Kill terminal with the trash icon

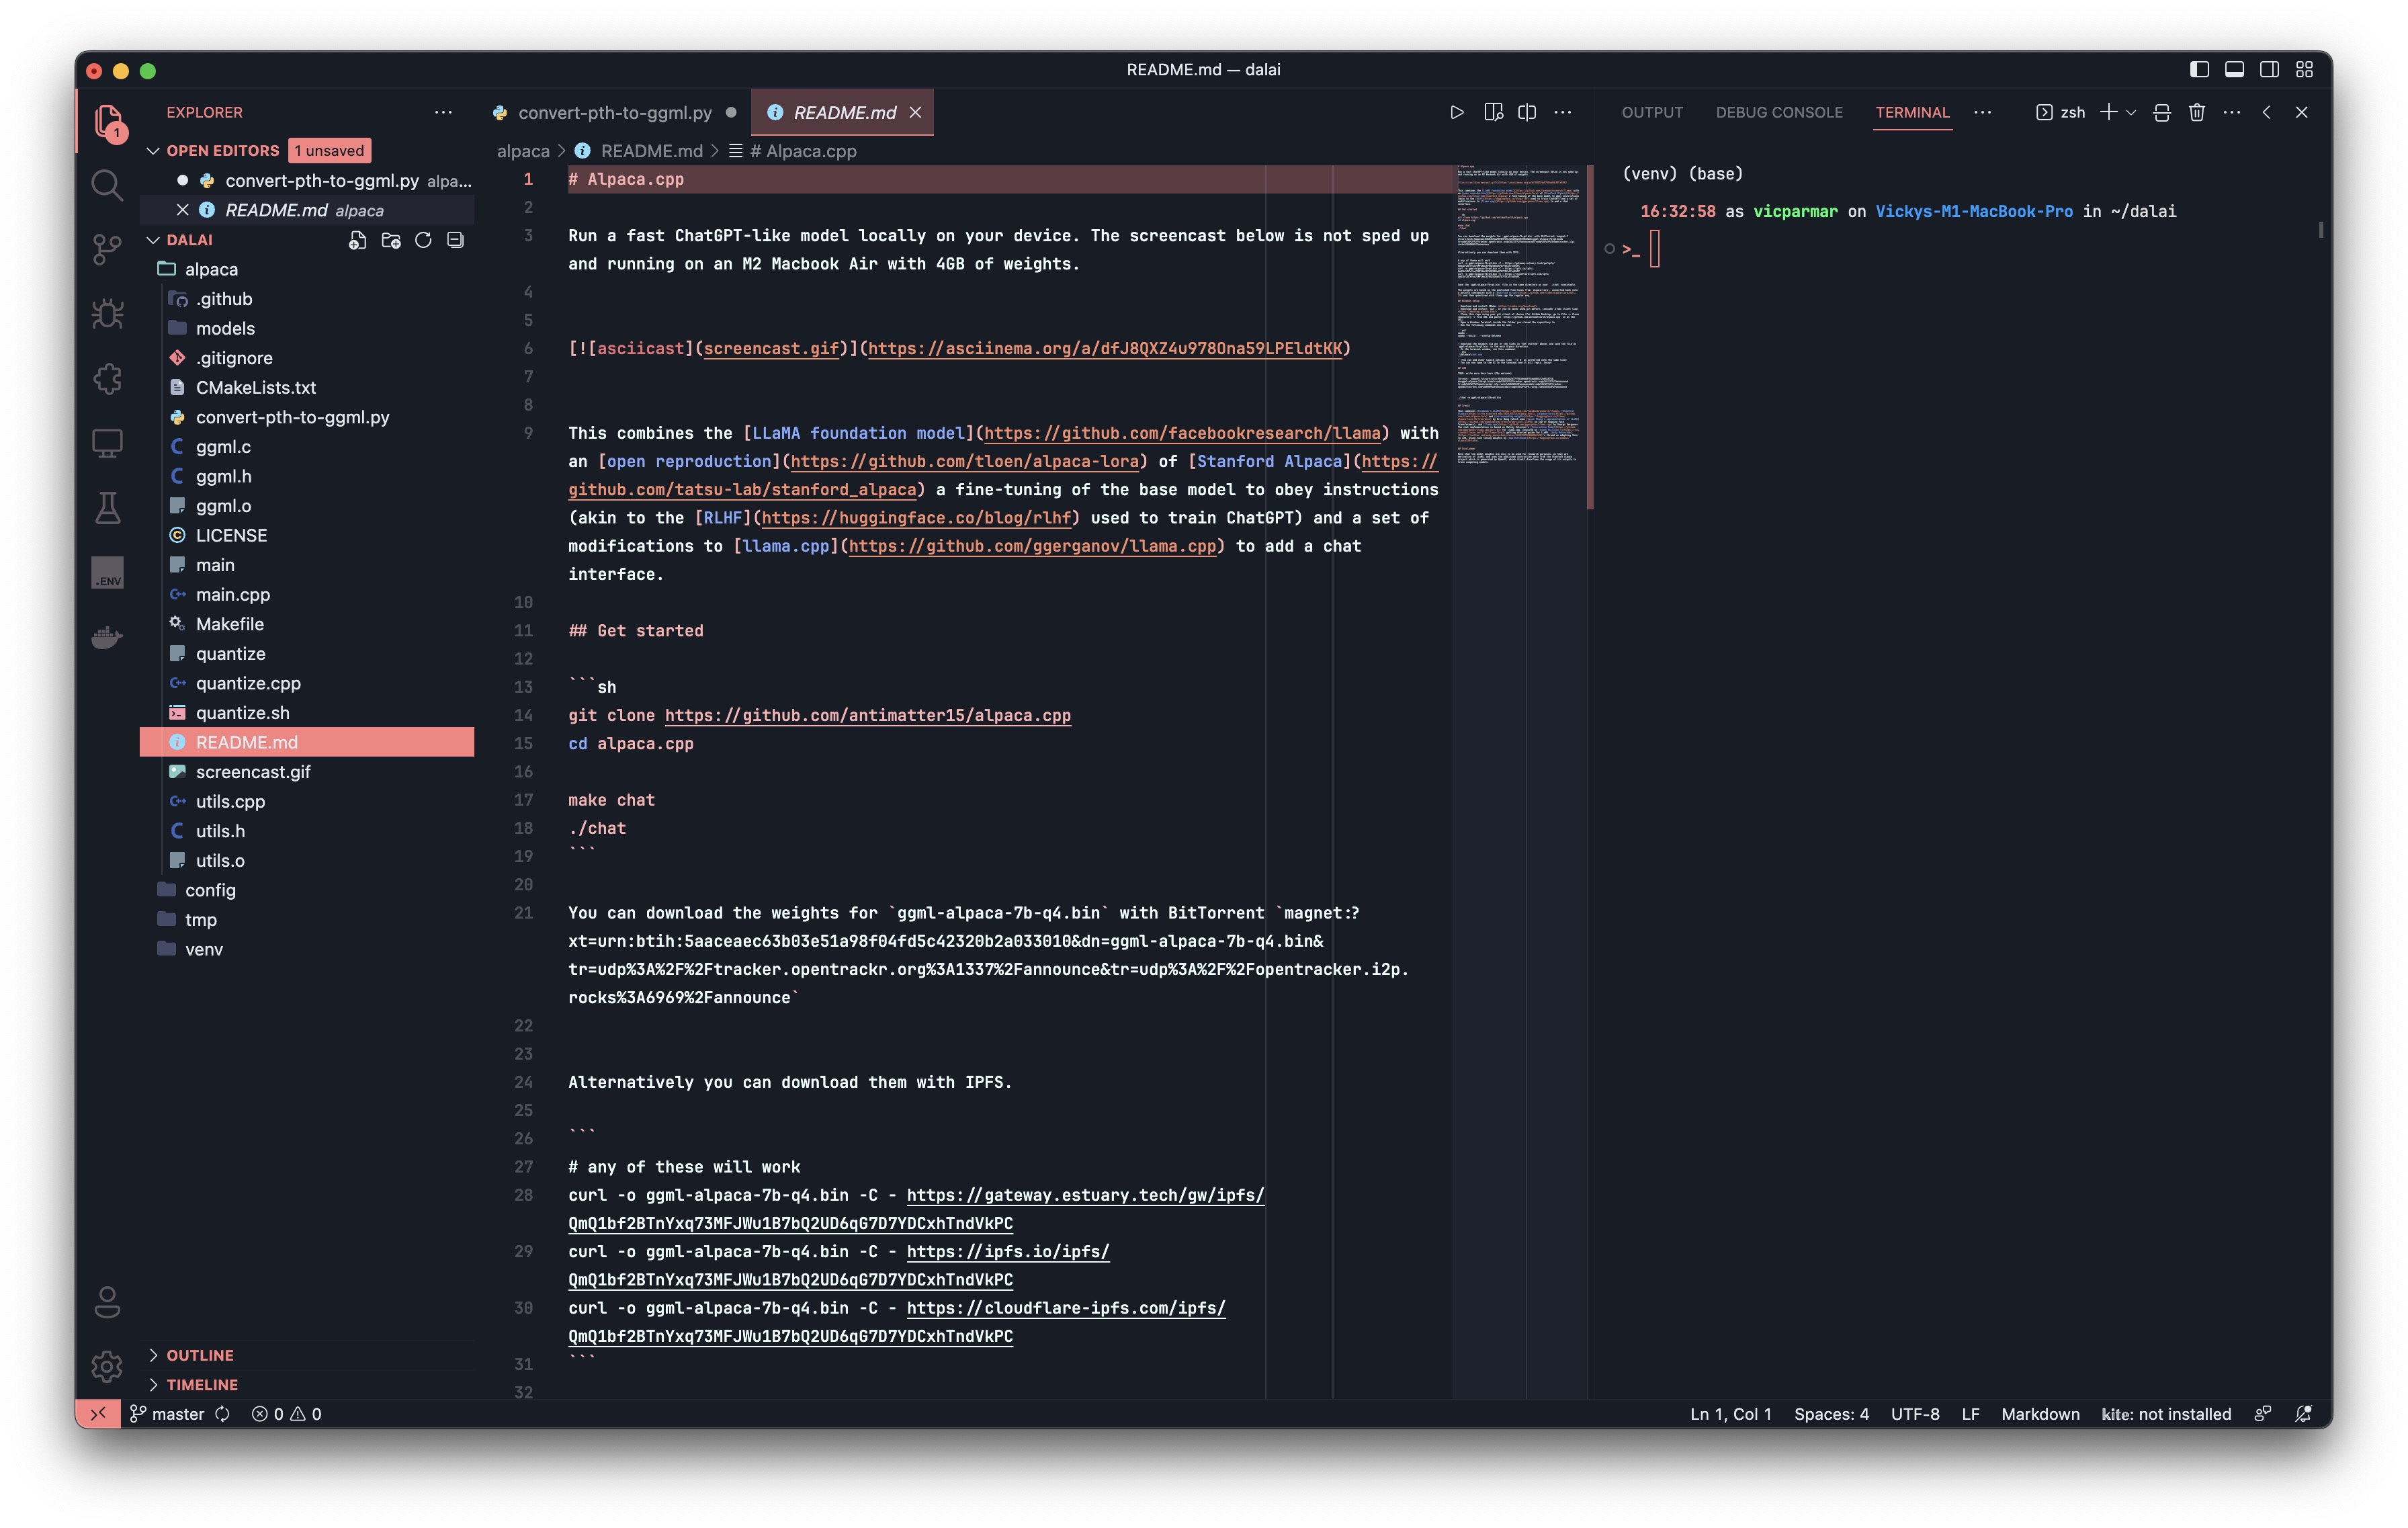[x=2196, y=112]
